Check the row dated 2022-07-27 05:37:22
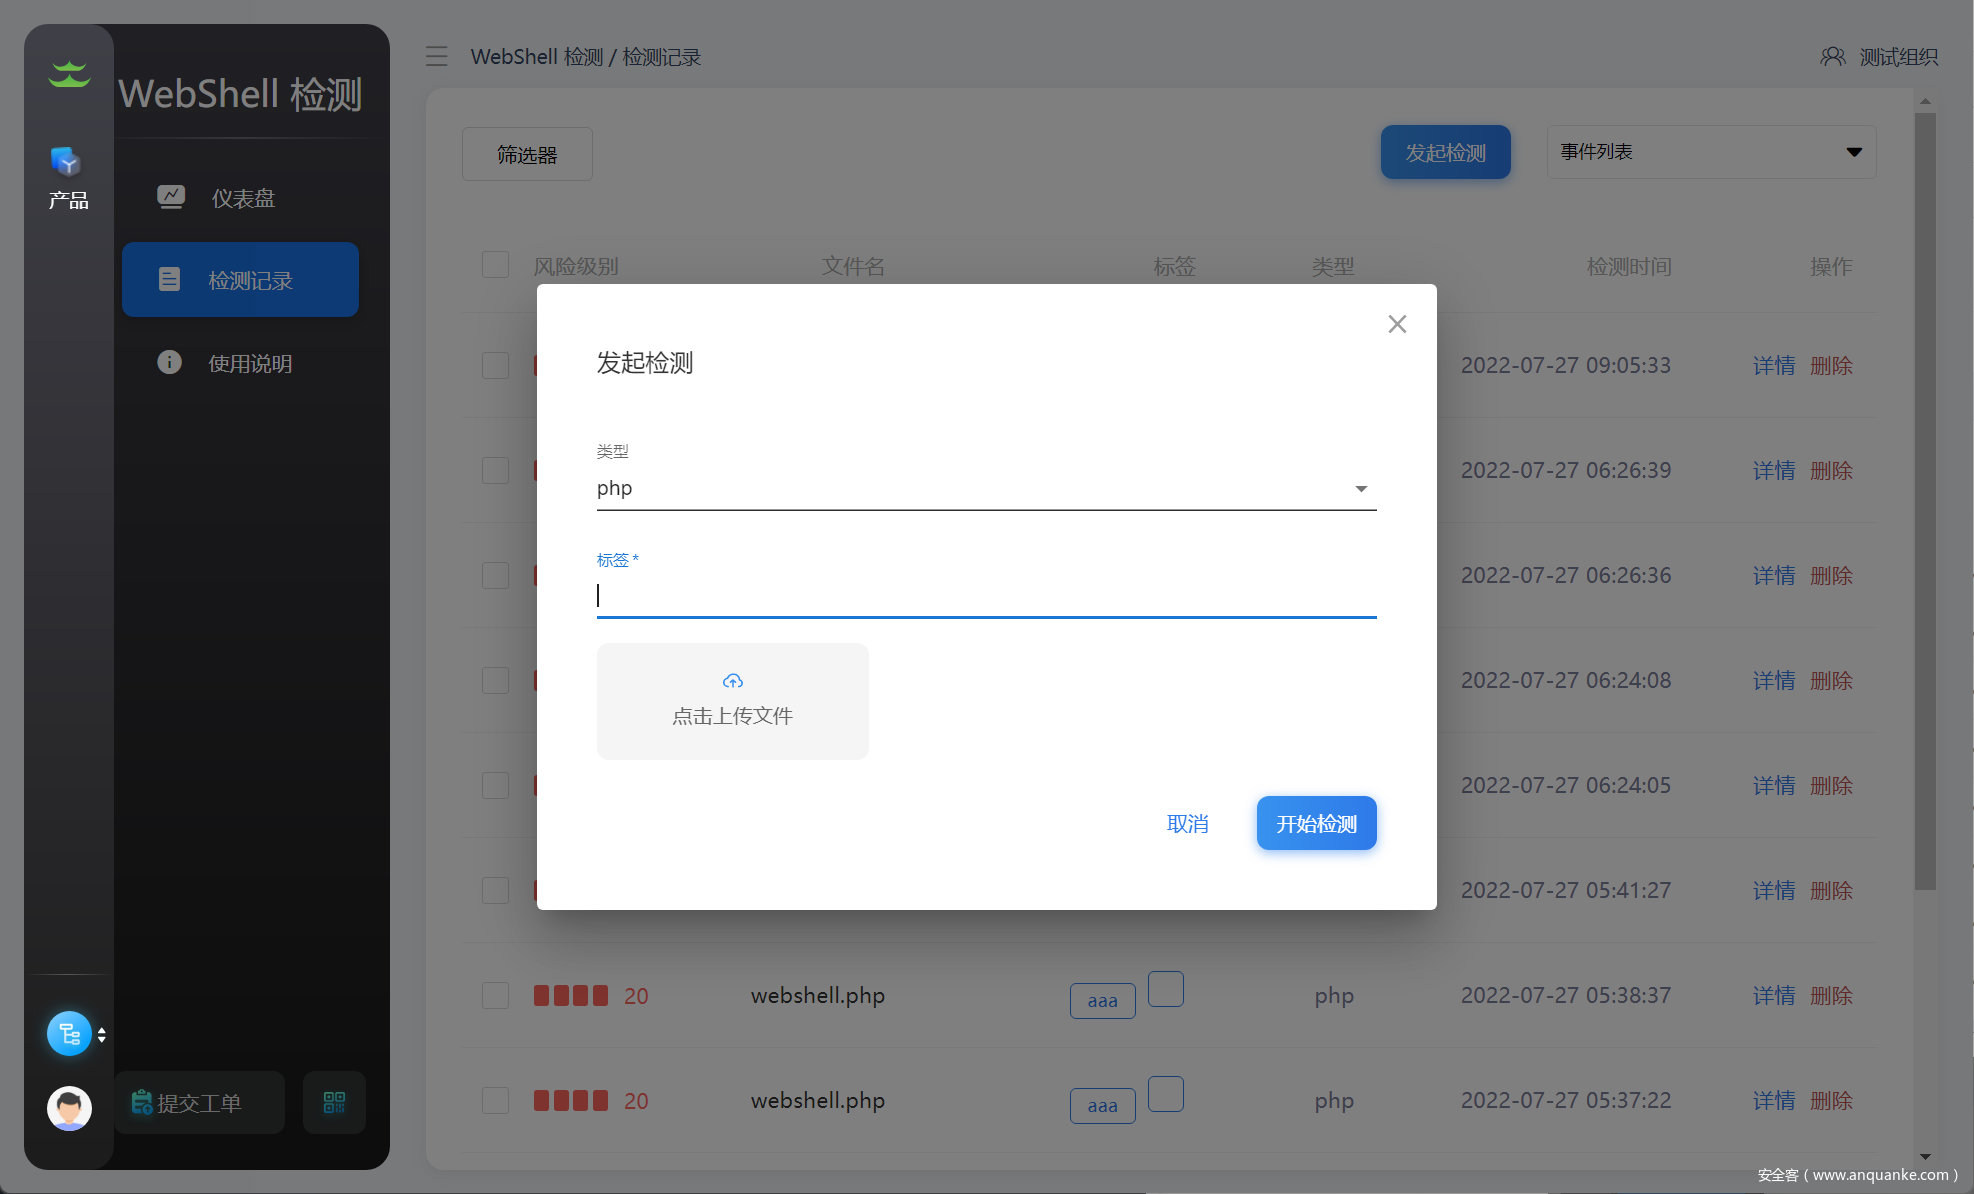The image size is (1974, 1194). click(x=495, y=1100)
